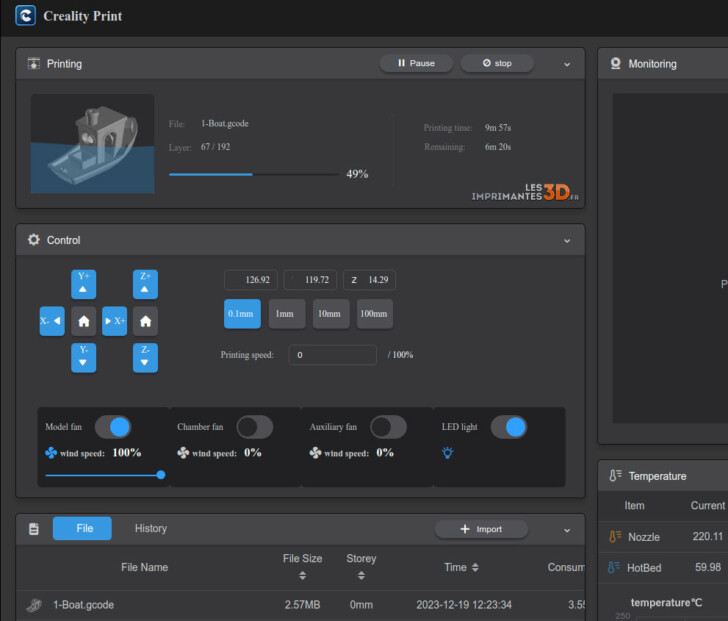Home the Z axis
728x621 pixels.
145,321
